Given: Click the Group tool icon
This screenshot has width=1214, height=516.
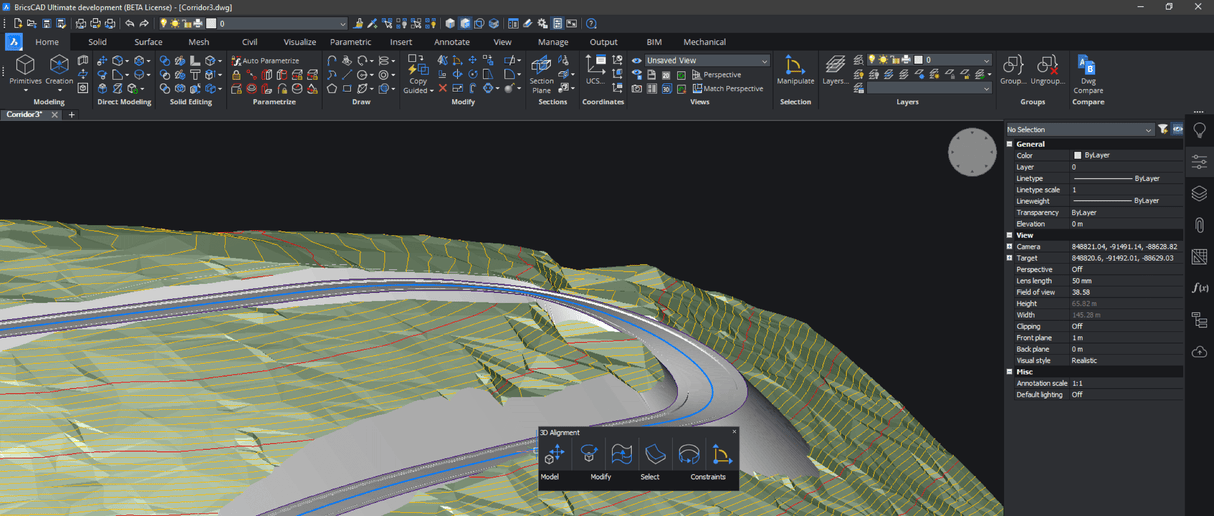Looking at the screenshot, I should click(x=1013, y=70).
